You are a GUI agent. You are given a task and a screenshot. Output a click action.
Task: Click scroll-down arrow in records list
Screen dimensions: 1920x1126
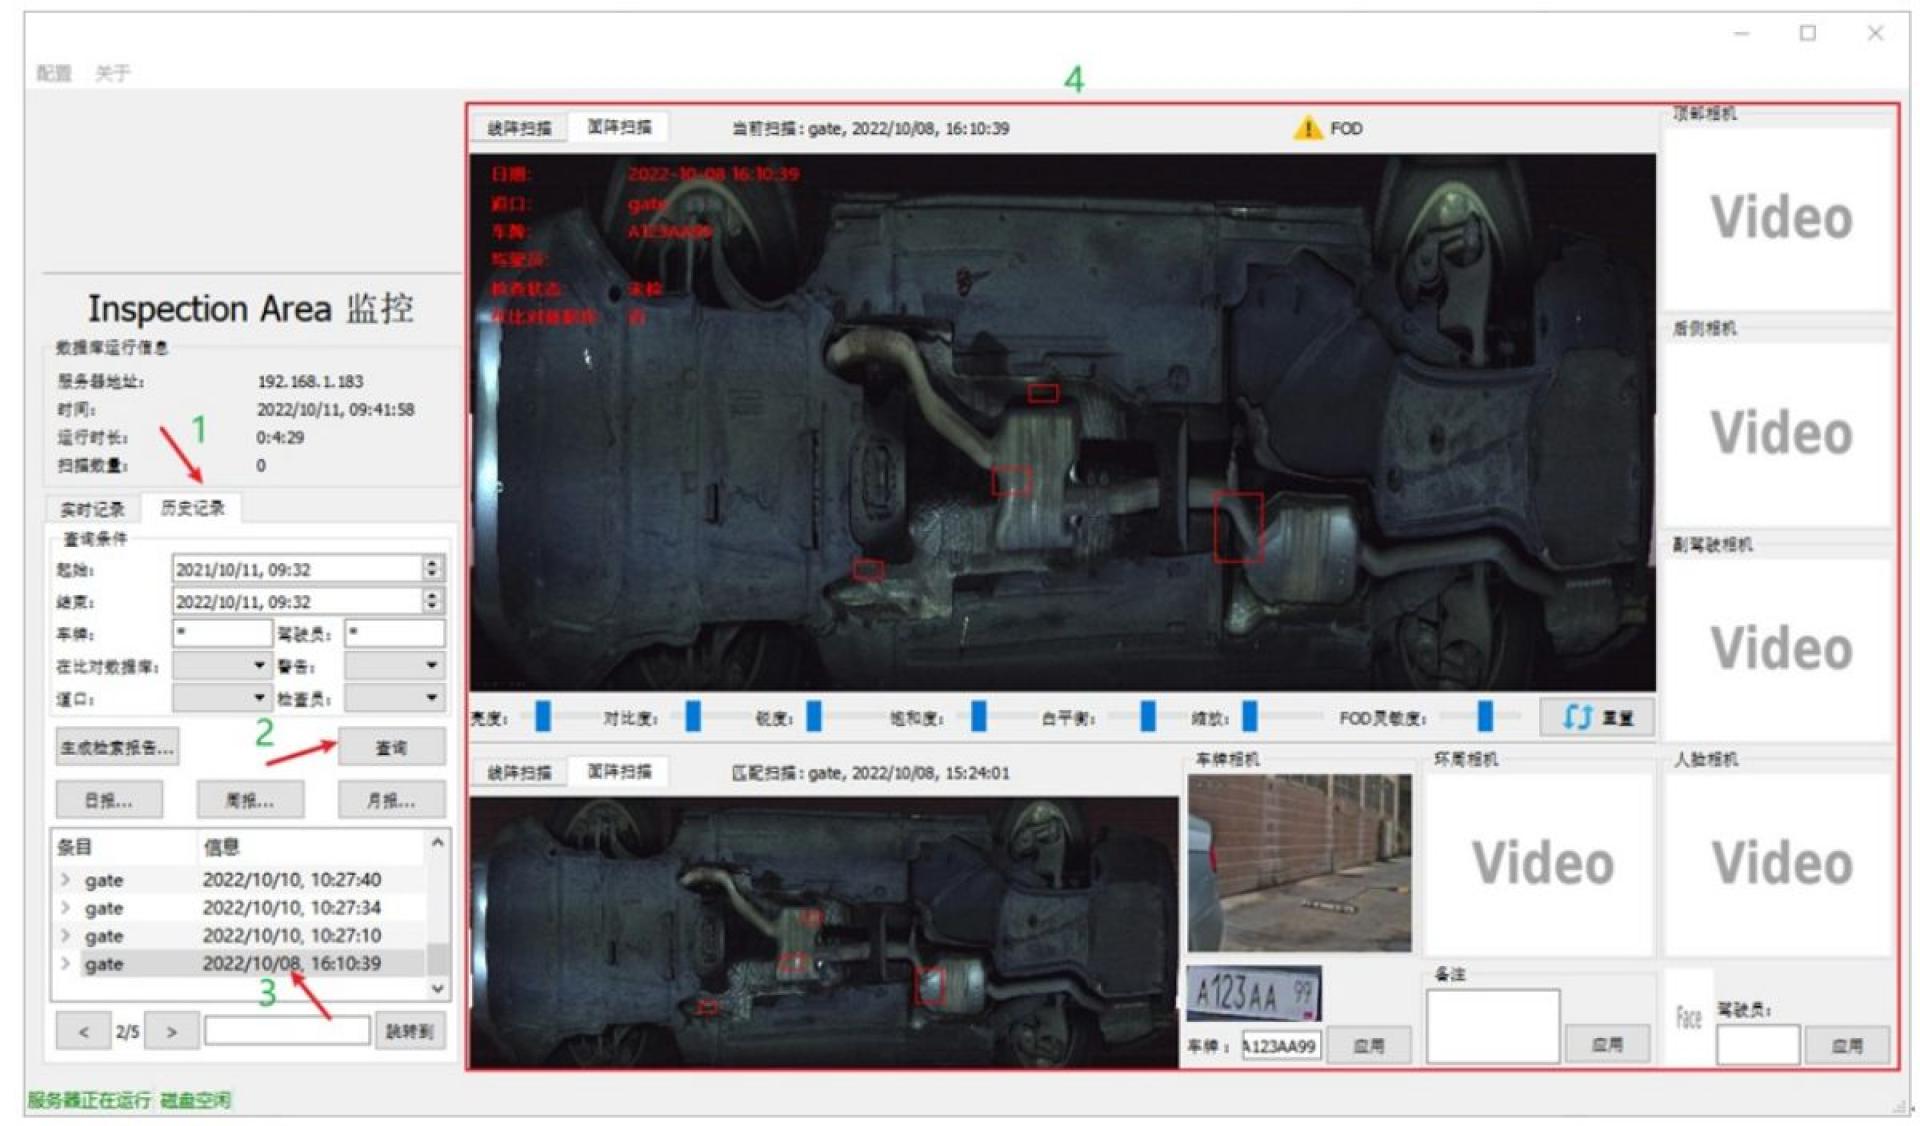pyautogui.click(x=437, y=988)
